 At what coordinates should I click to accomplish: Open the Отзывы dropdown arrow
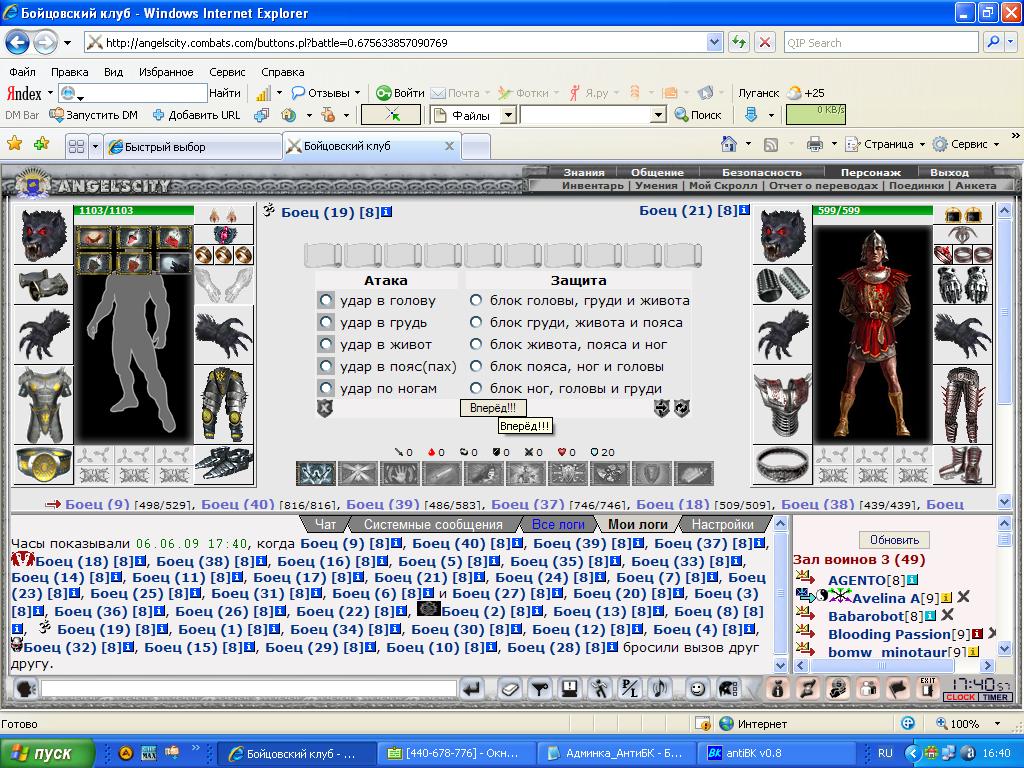pyautogui.click(x=357, y=93)
